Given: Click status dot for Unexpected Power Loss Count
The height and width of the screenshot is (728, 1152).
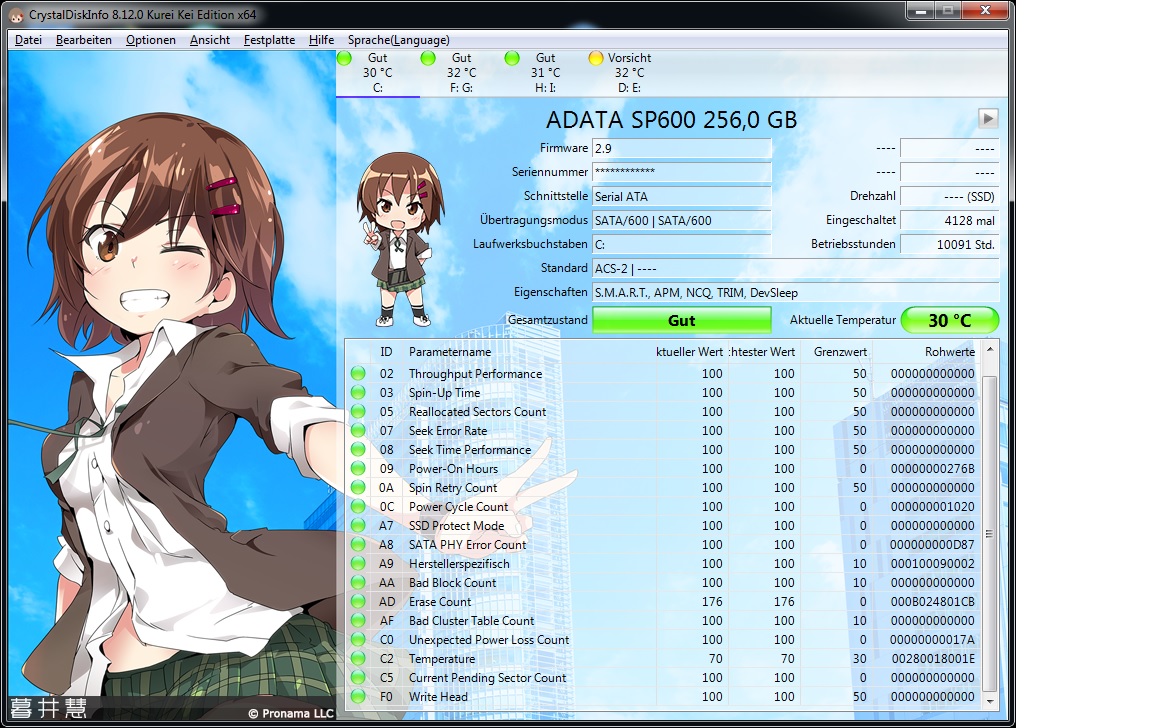Looking at the screenshot, I should pyautogui.click(x=358, y=640).
